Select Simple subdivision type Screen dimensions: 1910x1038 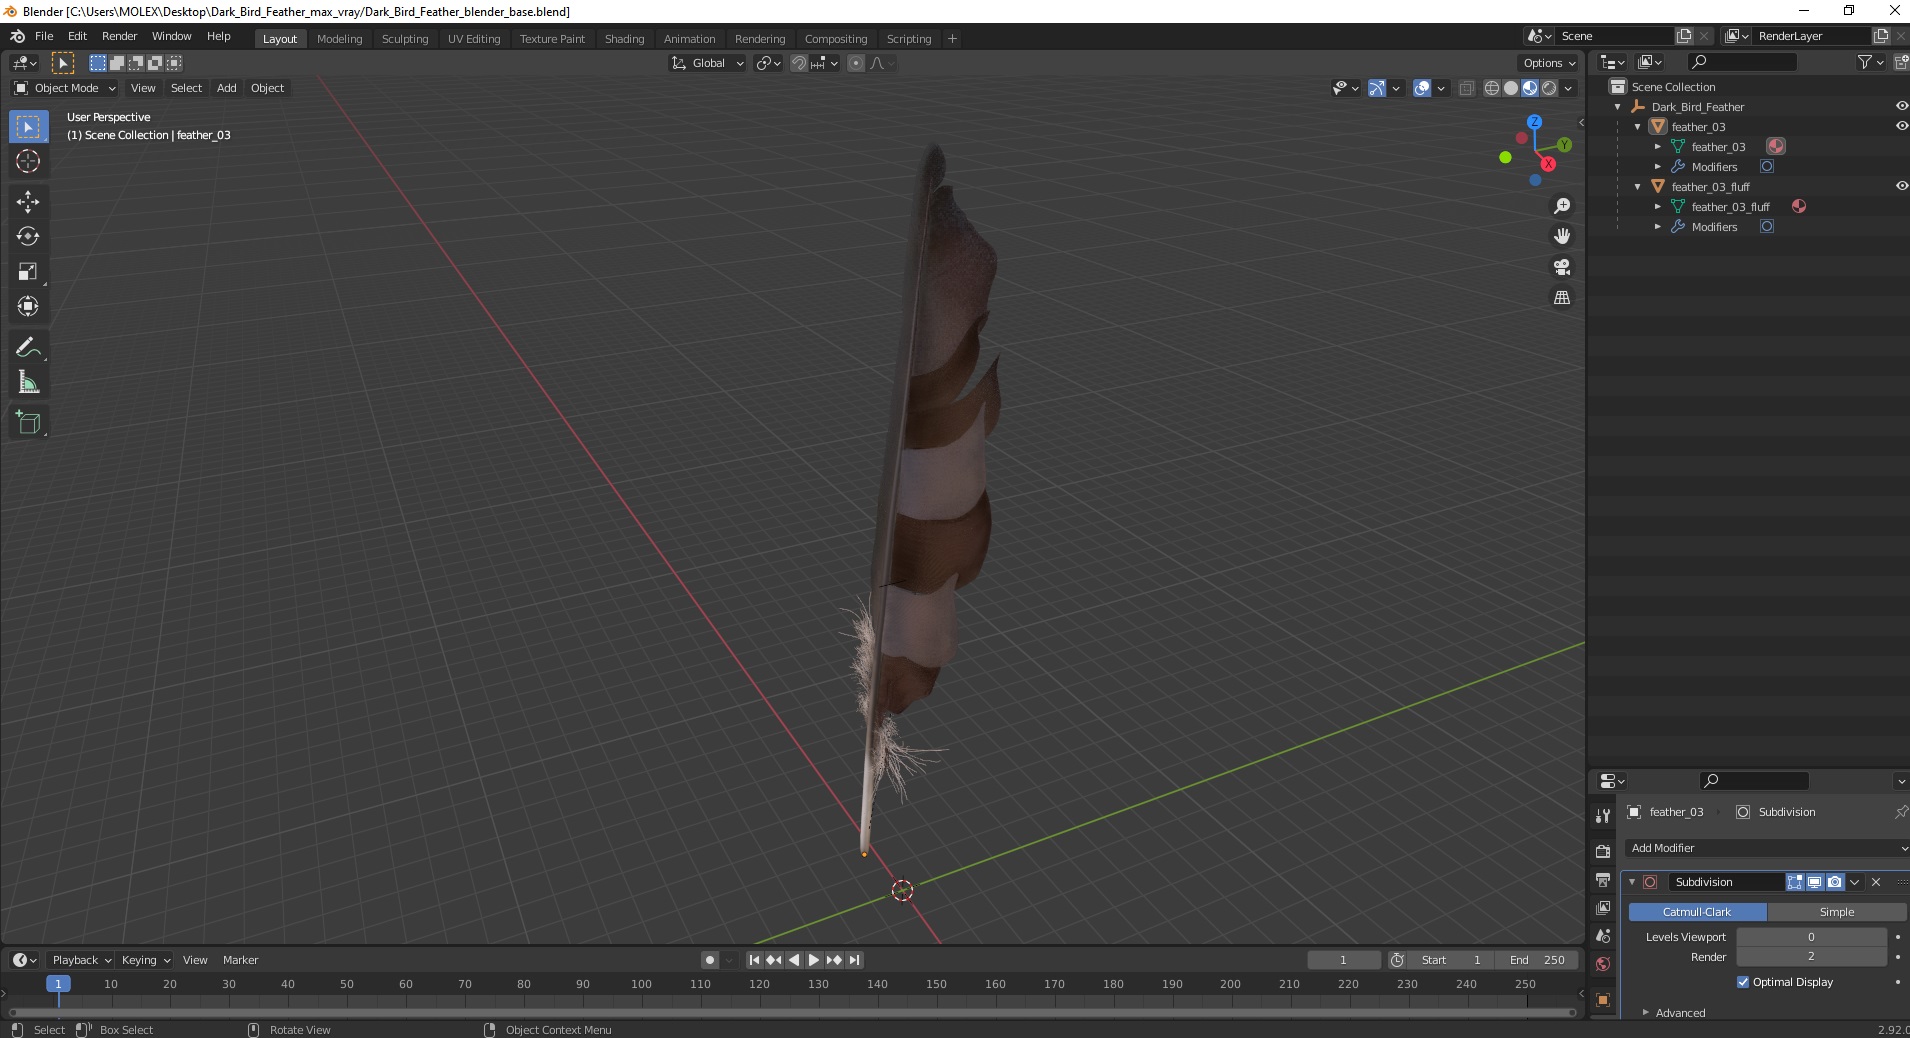click(1837, 912)
